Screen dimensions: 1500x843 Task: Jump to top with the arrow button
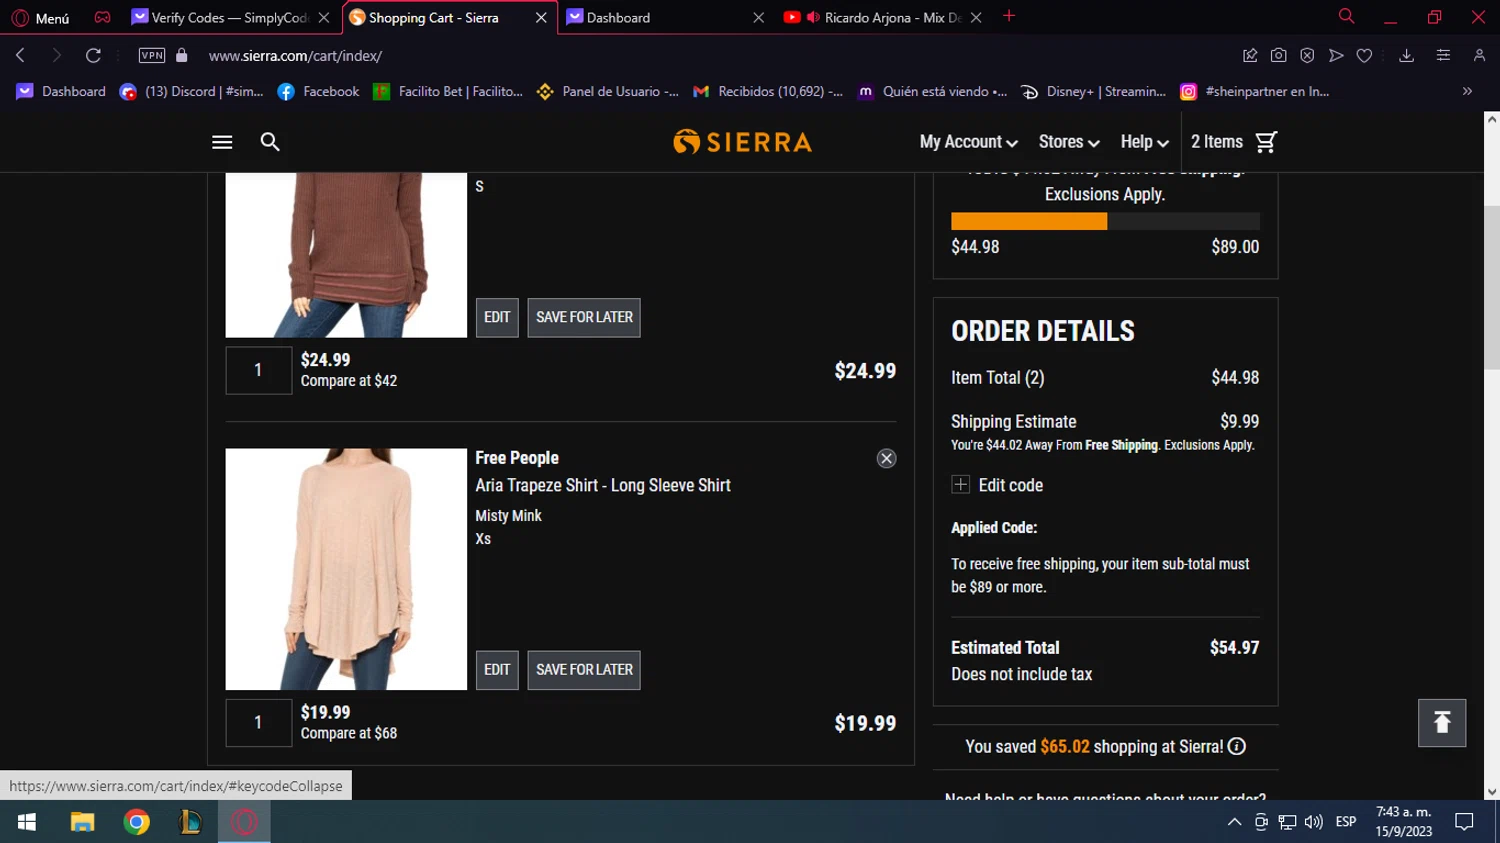coord(1442,723)
